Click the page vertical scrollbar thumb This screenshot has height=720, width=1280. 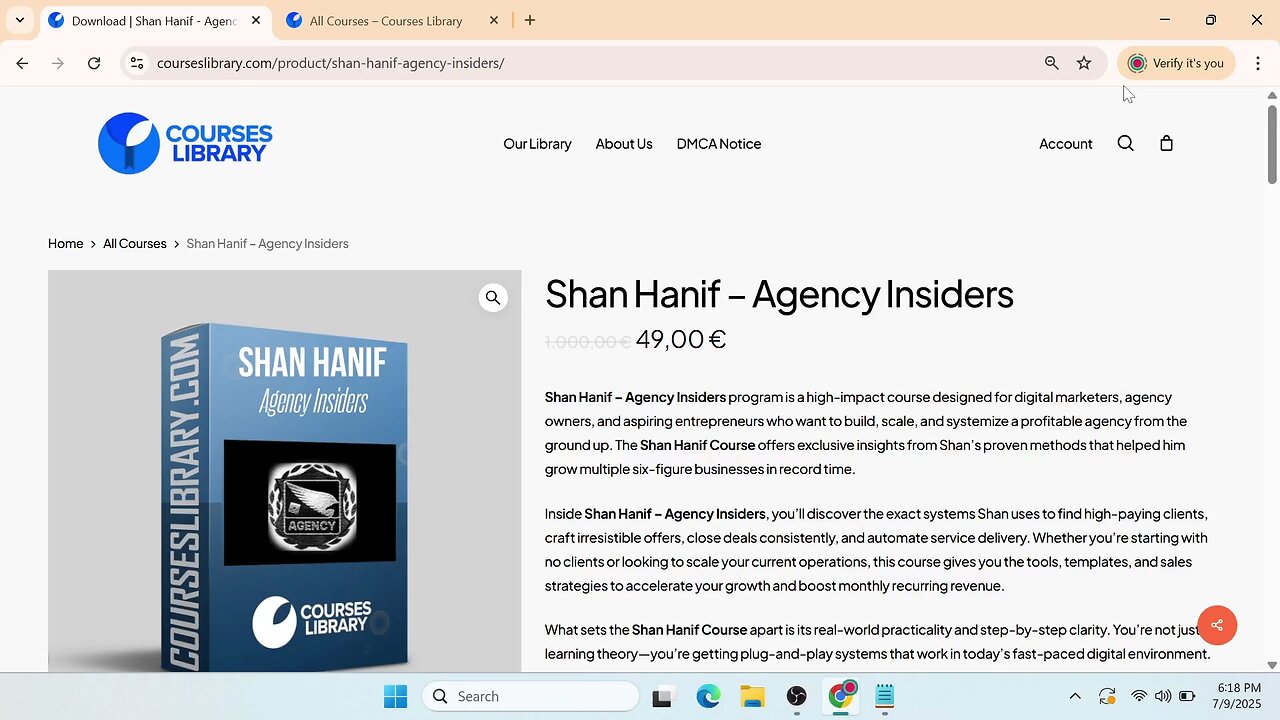coord(1272,143)
